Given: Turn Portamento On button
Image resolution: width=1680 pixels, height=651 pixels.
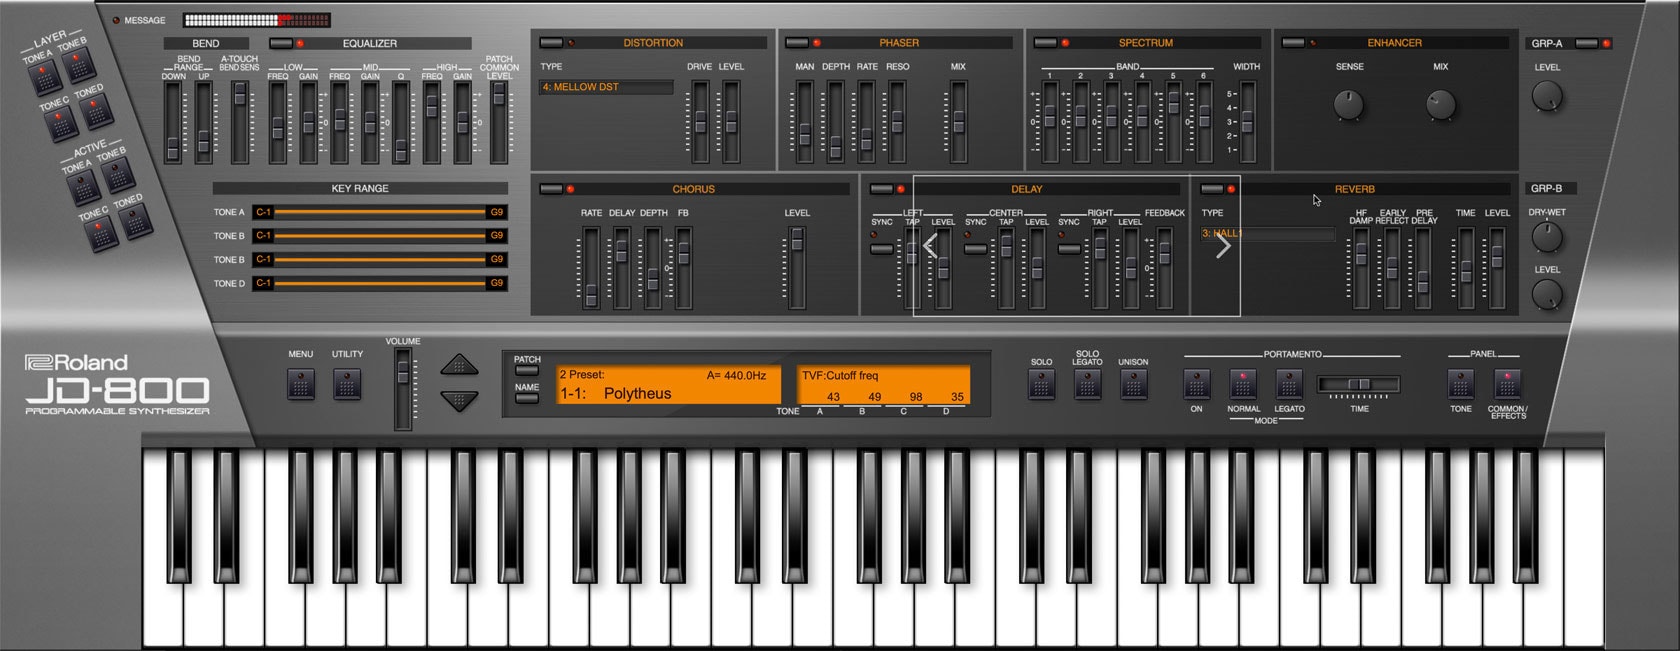Looking at the screenshot, I should coord(1196,384).
